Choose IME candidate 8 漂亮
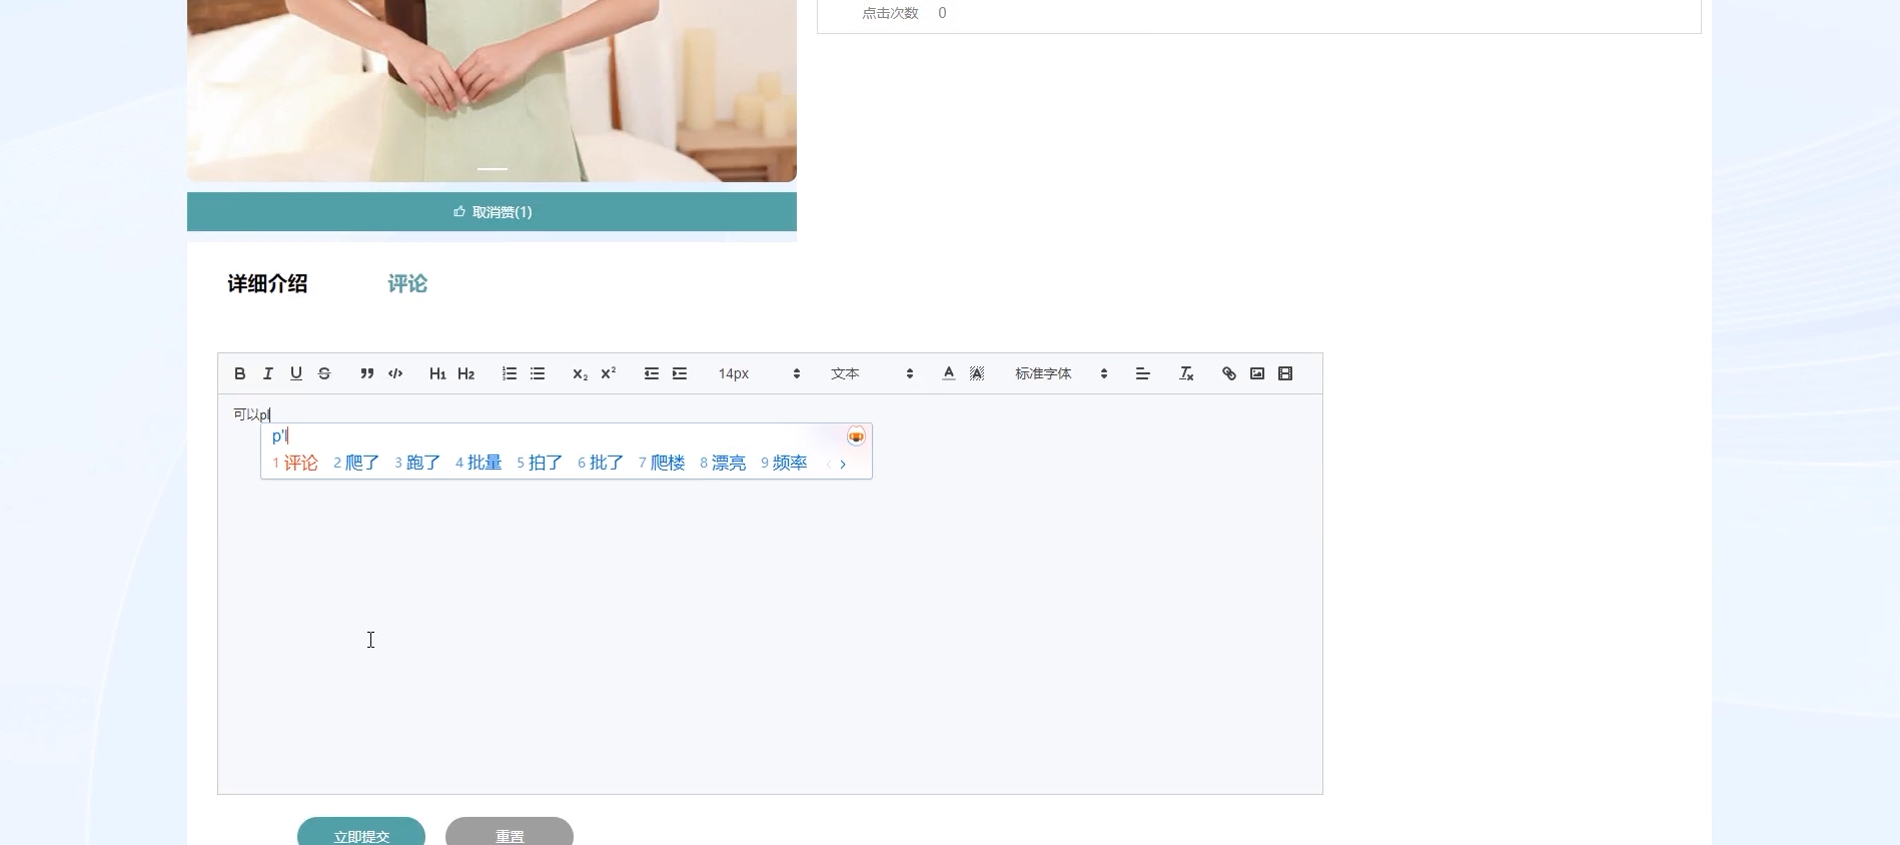 point(723,463)
